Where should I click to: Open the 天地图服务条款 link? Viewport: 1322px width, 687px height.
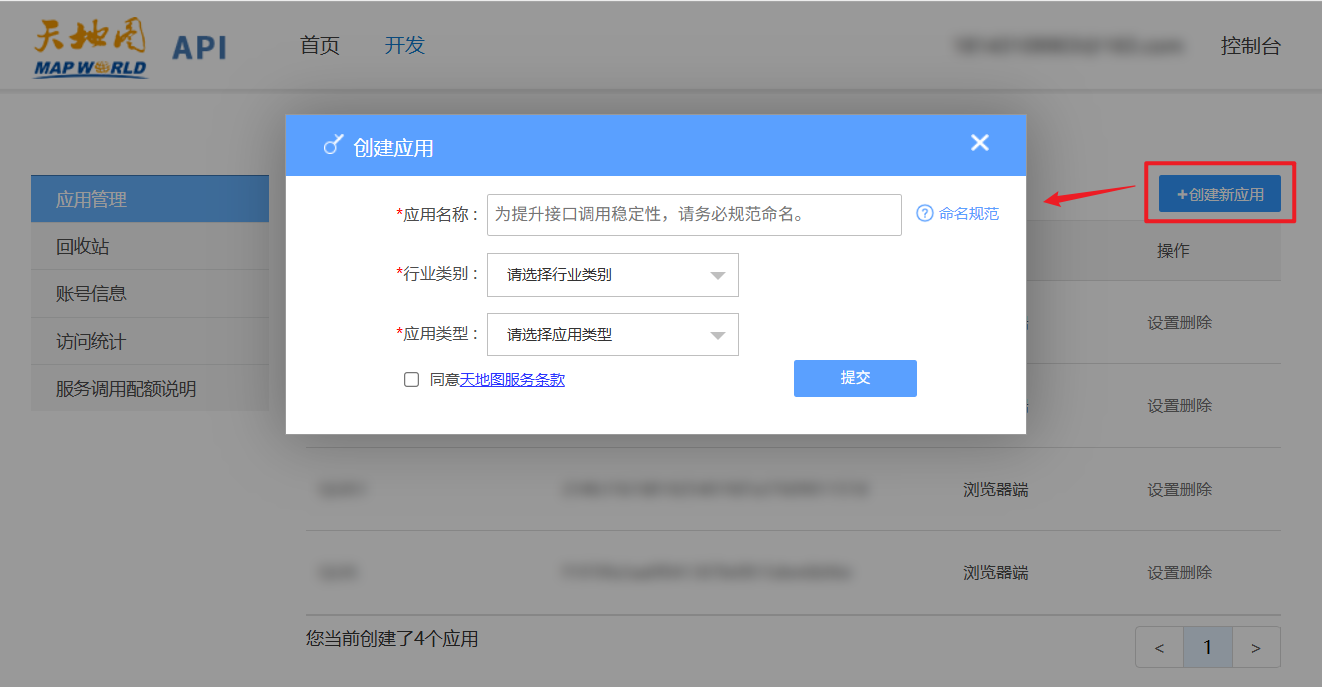pos(512,380)
